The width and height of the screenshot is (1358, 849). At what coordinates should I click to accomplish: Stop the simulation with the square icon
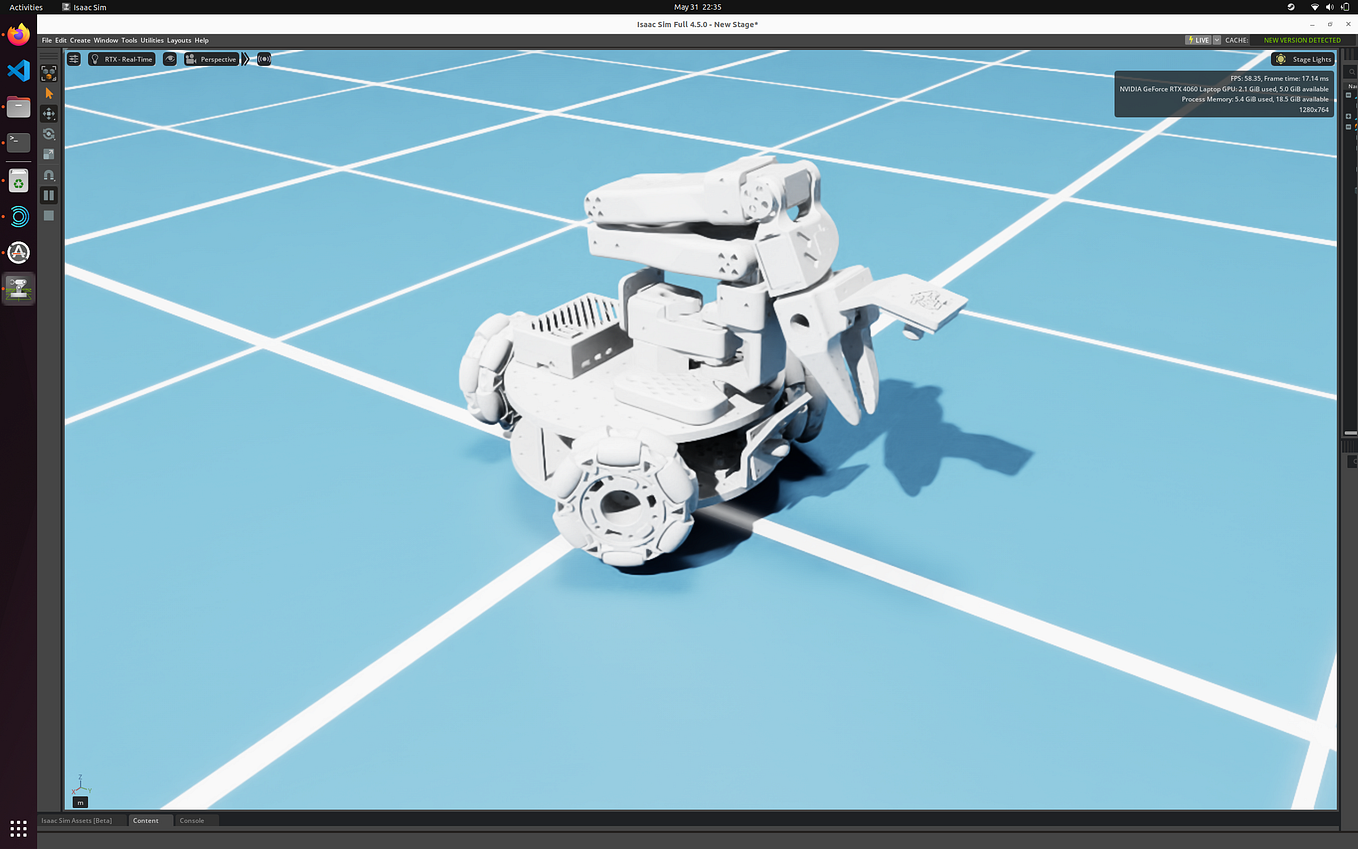click(x=48, y=214)
